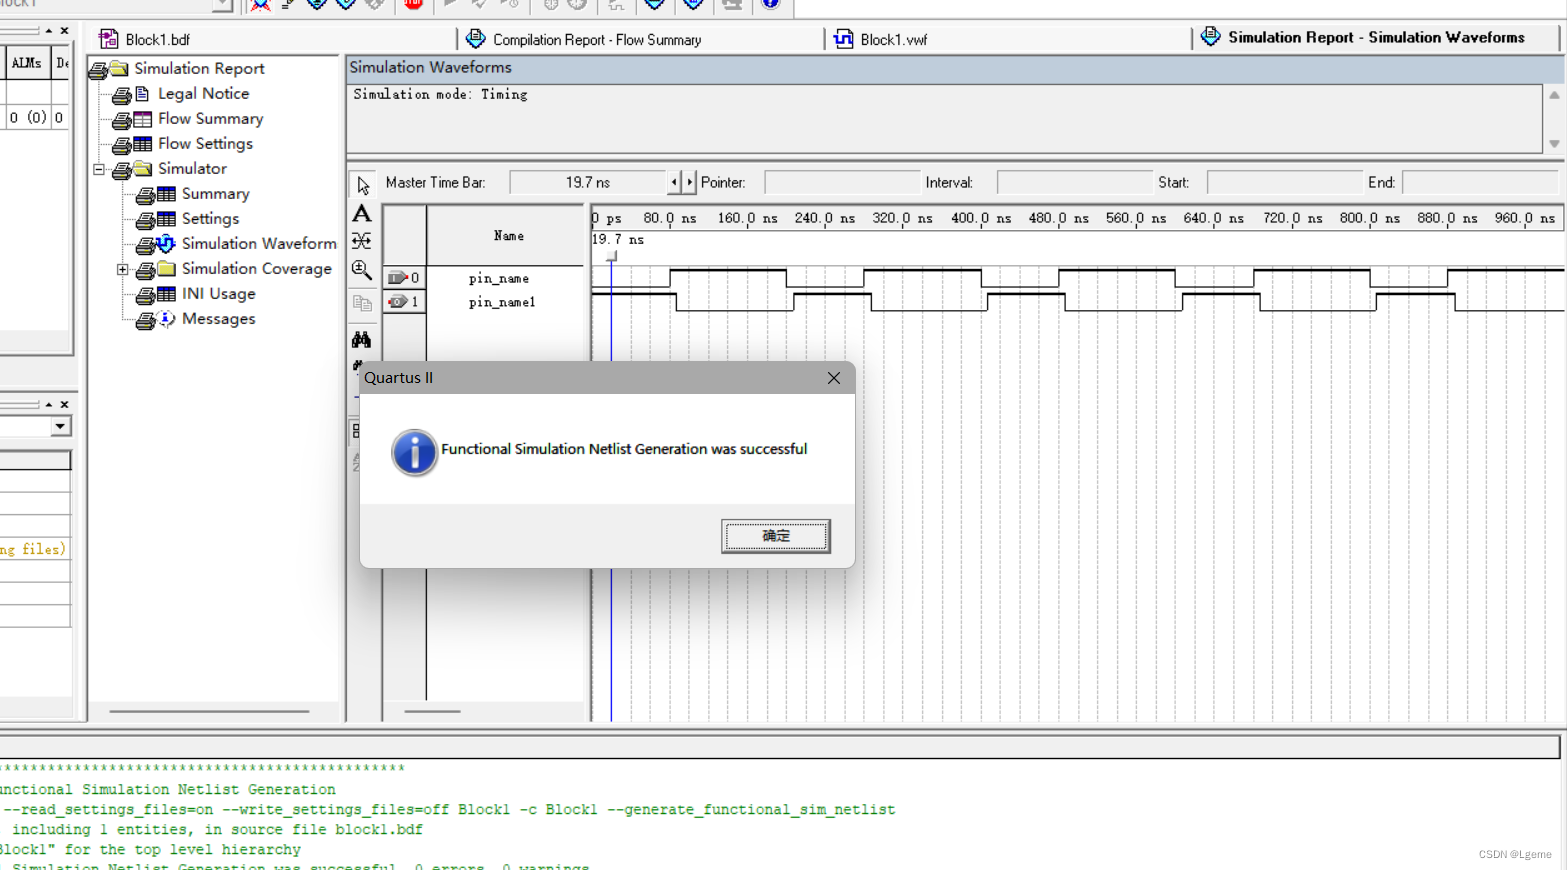The width and height of the screenshot is (1567, 870).
Task: Click the Duplicate/Copy icon in the waveform toolbar
Action: pyautogui.click(x=361, y=303)
